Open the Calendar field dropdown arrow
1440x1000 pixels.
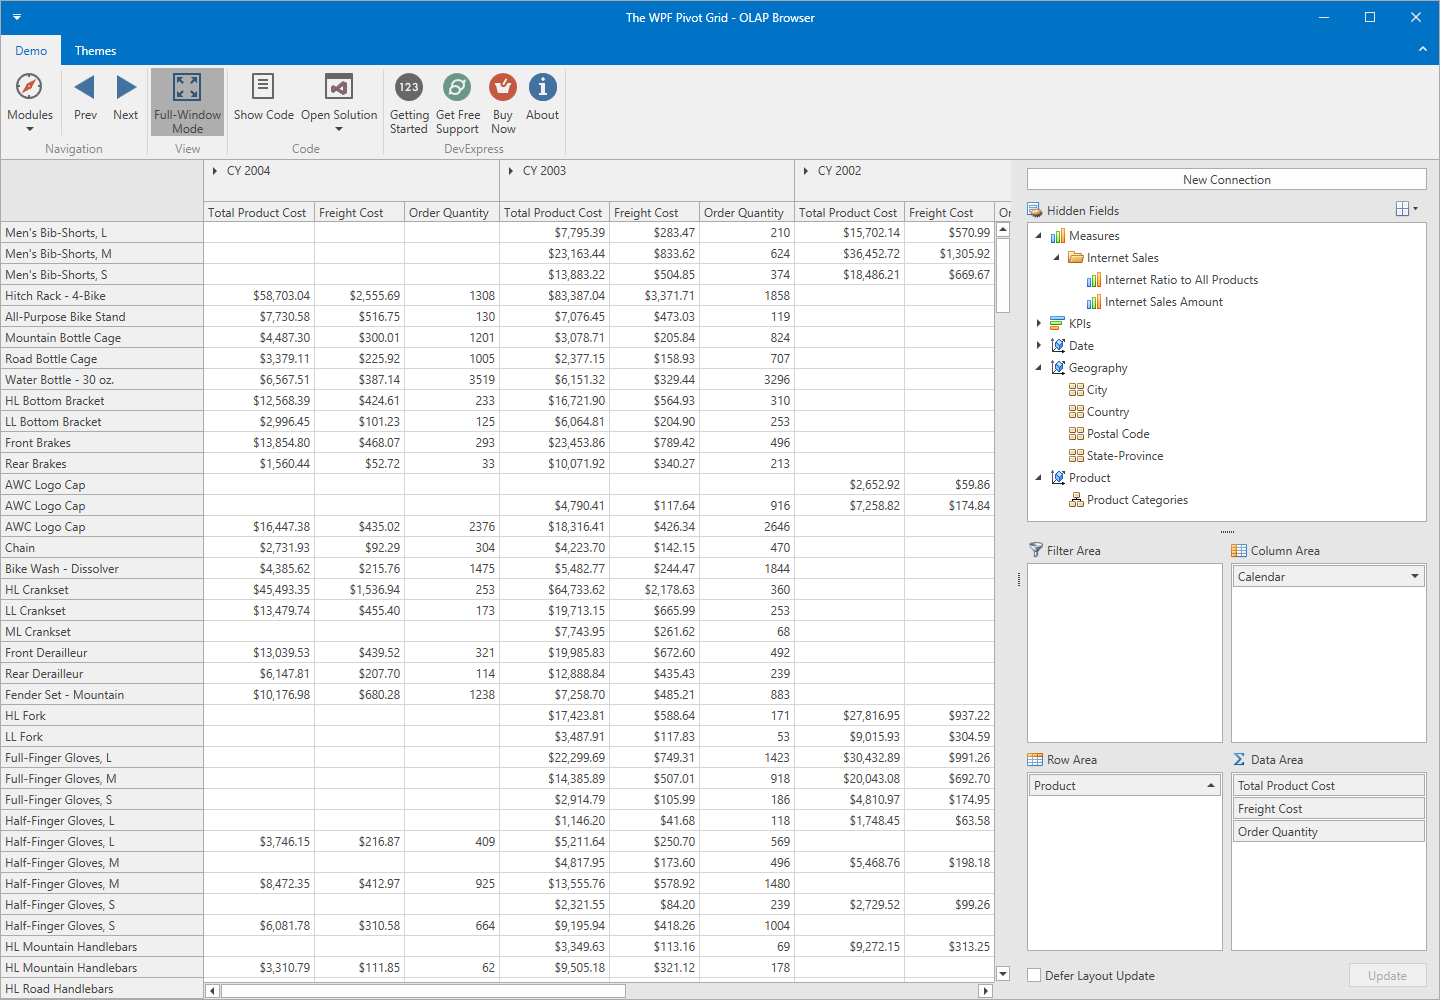[x=1414, y=577]
